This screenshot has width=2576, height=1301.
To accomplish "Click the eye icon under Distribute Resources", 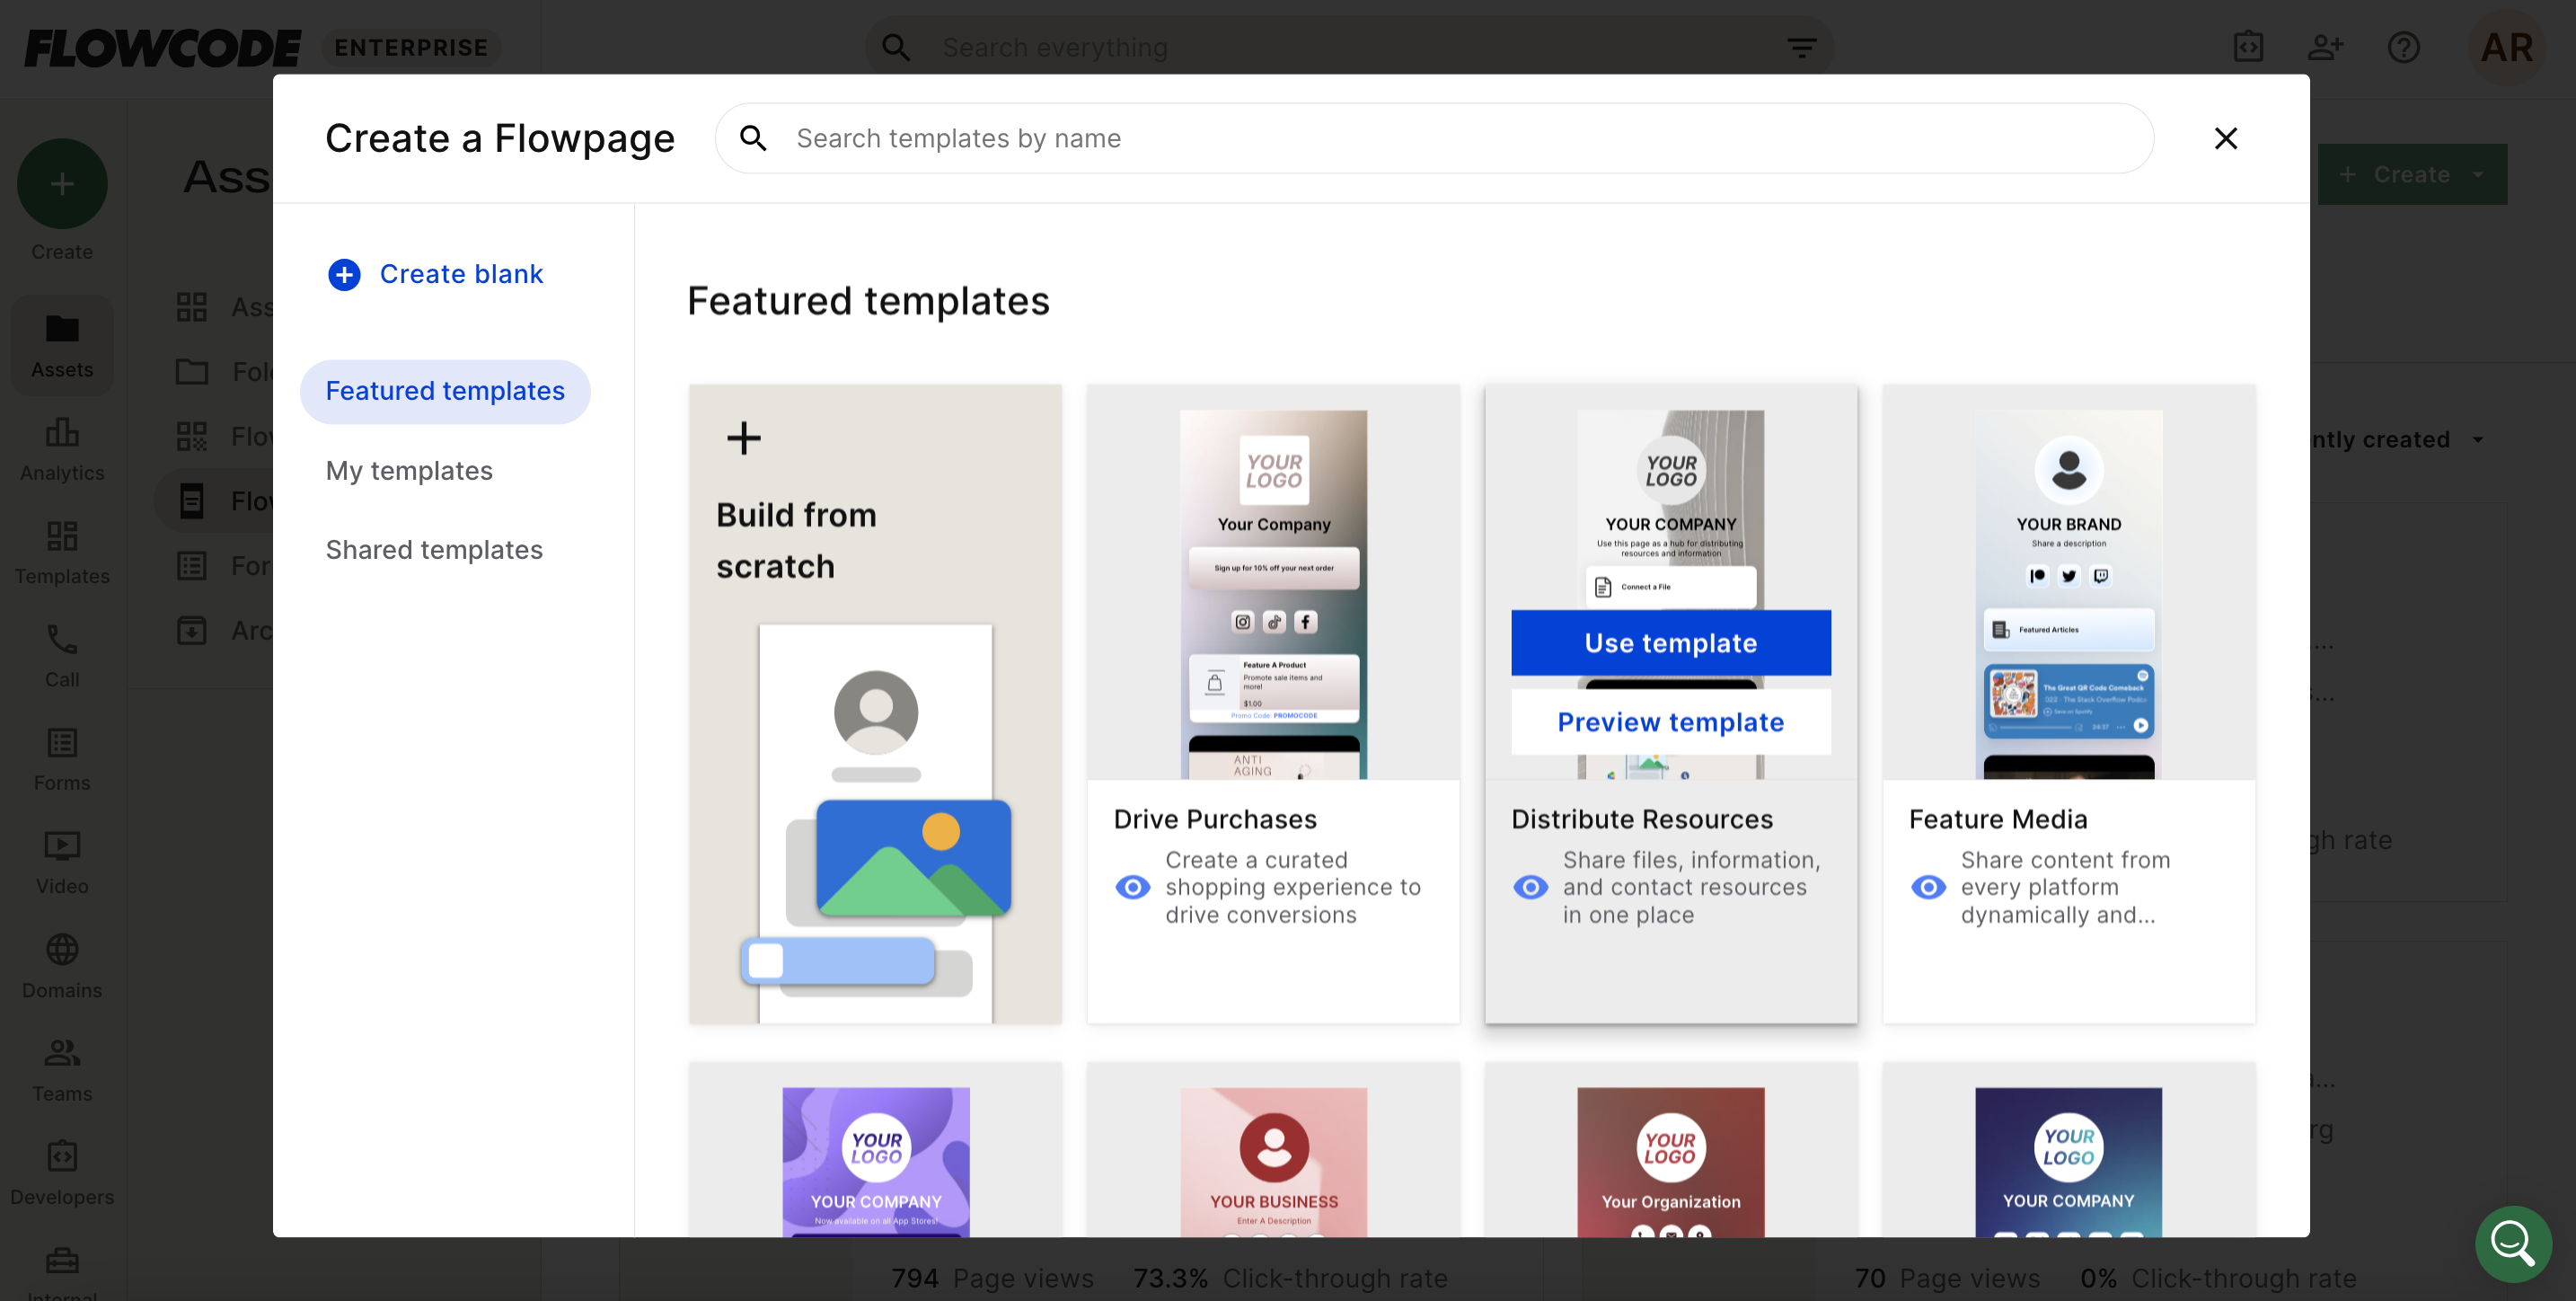I will click(1530, 887).
